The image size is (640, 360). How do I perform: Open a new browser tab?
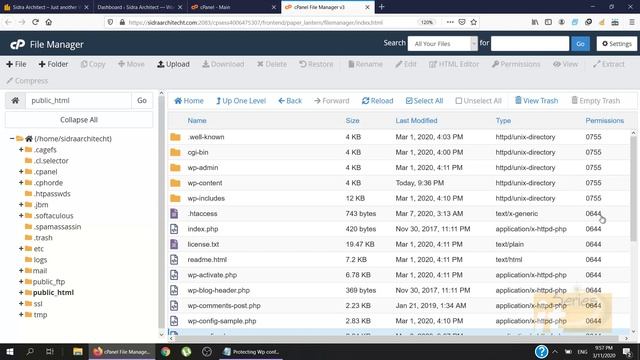coord(381,7)
